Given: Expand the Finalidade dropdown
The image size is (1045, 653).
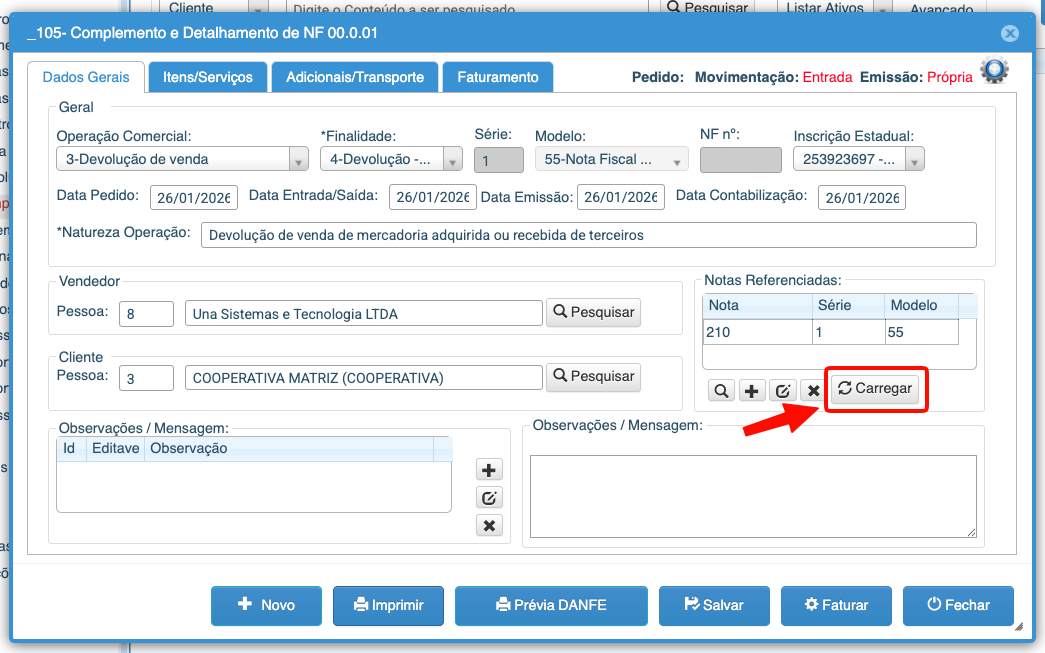Looking at the screenshot, I should tap(452, 160).
